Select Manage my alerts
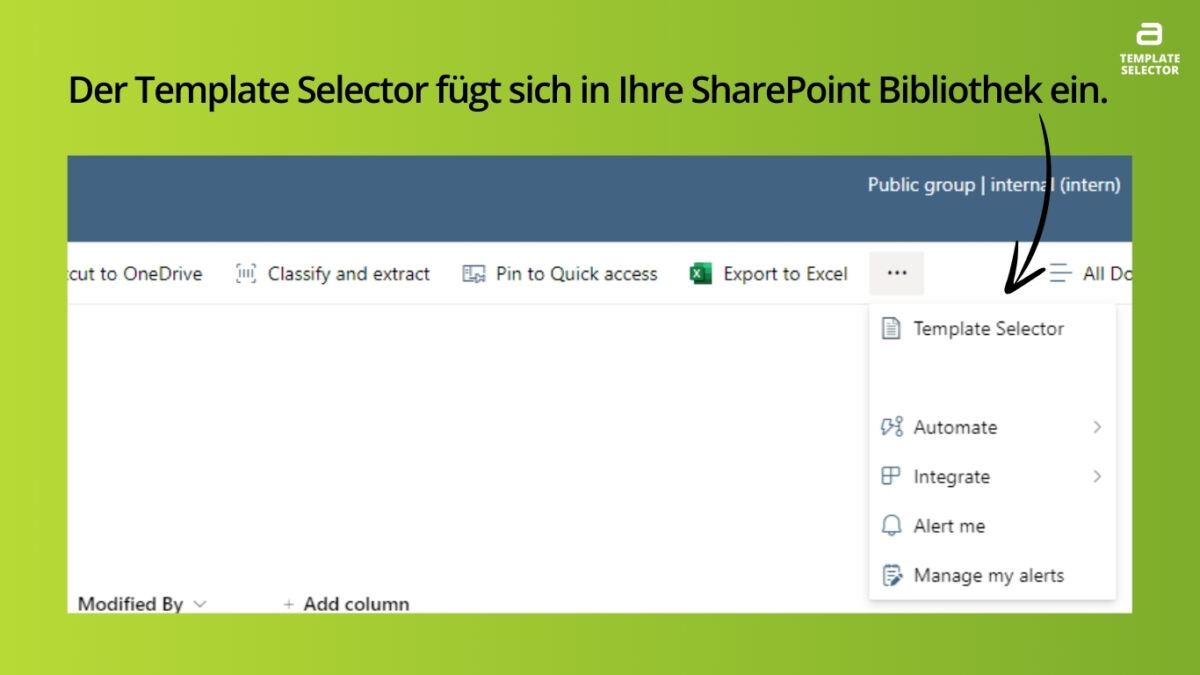Image resolution: width=1200 pixels, height=675 pixels. 988,575
